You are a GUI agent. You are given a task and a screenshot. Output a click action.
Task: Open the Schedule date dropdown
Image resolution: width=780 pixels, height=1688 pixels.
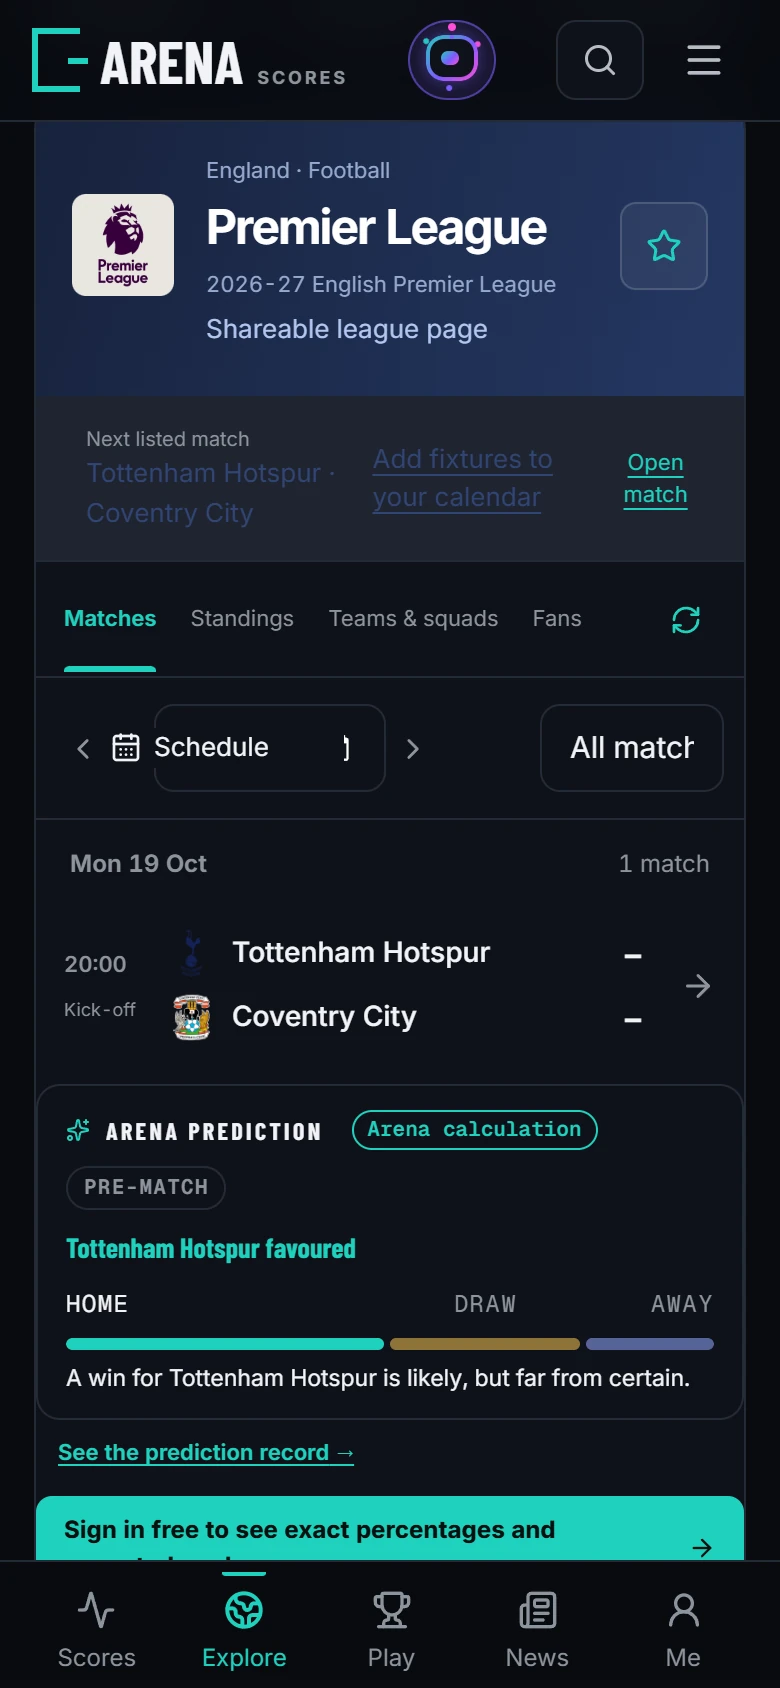tap(269, 748)
